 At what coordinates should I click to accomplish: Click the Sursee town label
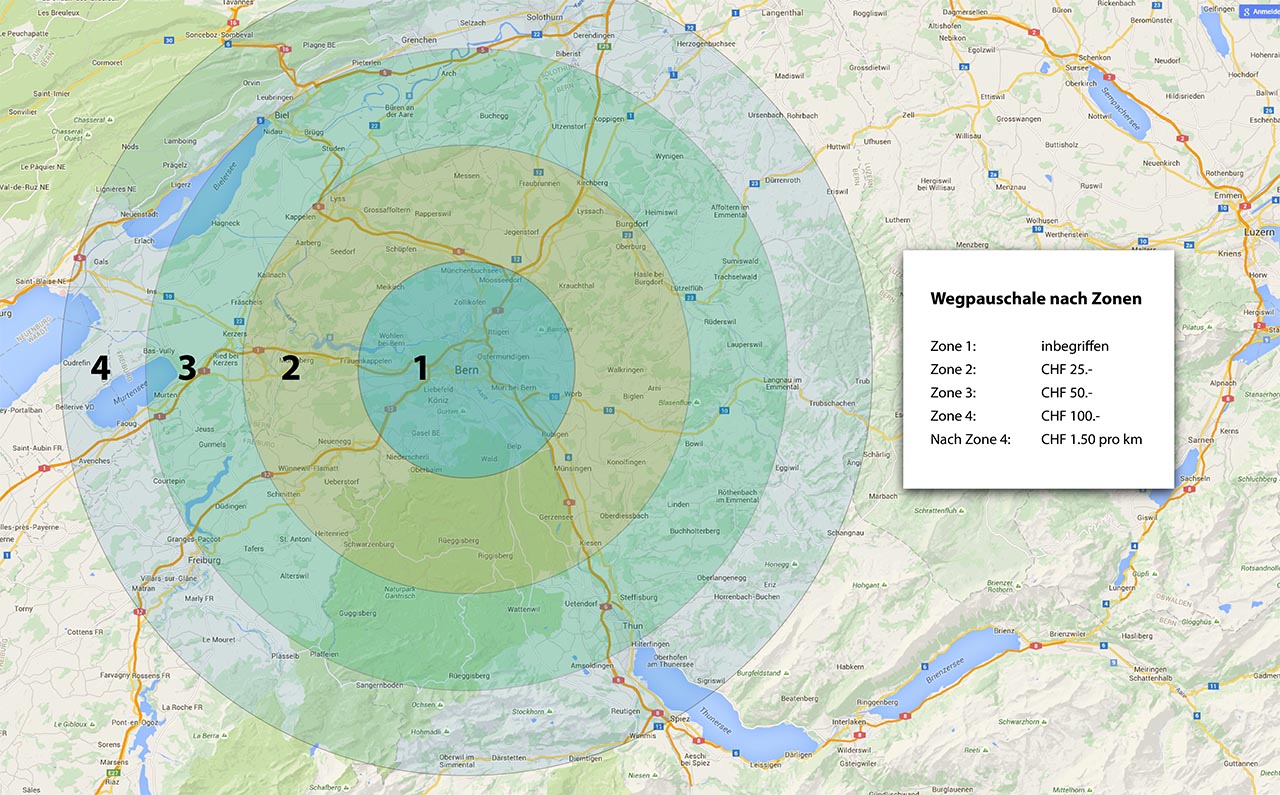1079,69
